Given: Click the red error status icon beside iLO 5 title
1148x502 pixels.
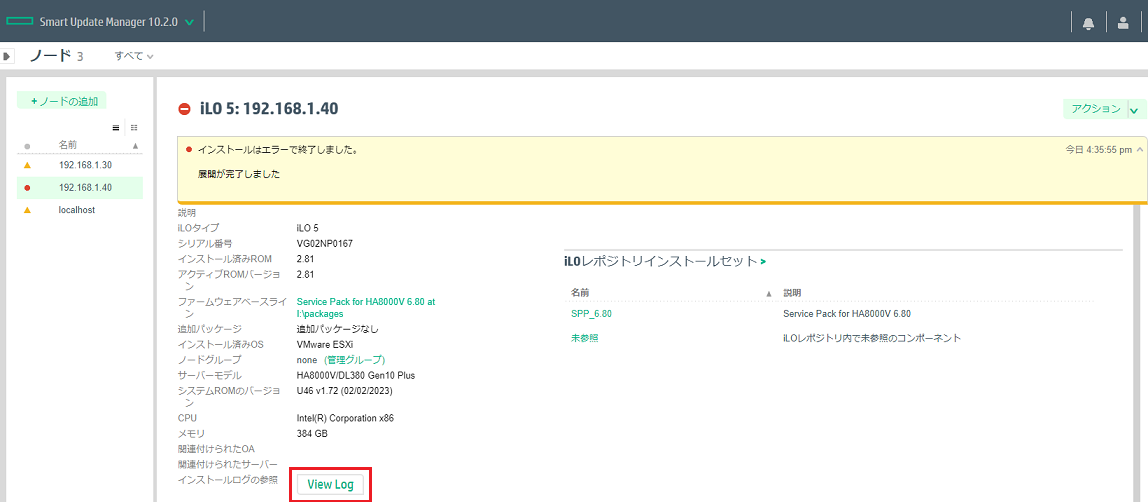Looking at the screenshot, I should coord(184,109).
